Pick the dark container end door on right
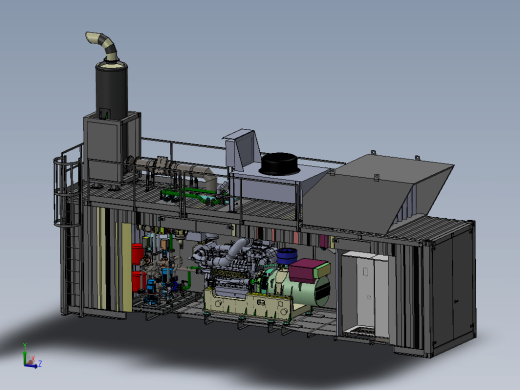520x390 pixels. click(453, 287)
